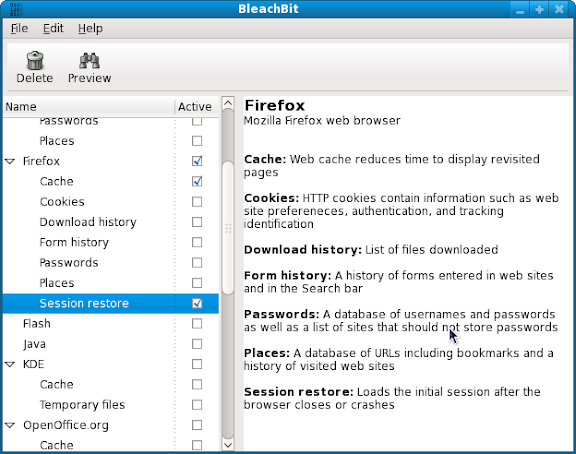Close the BleachBit window

point(559,10)
